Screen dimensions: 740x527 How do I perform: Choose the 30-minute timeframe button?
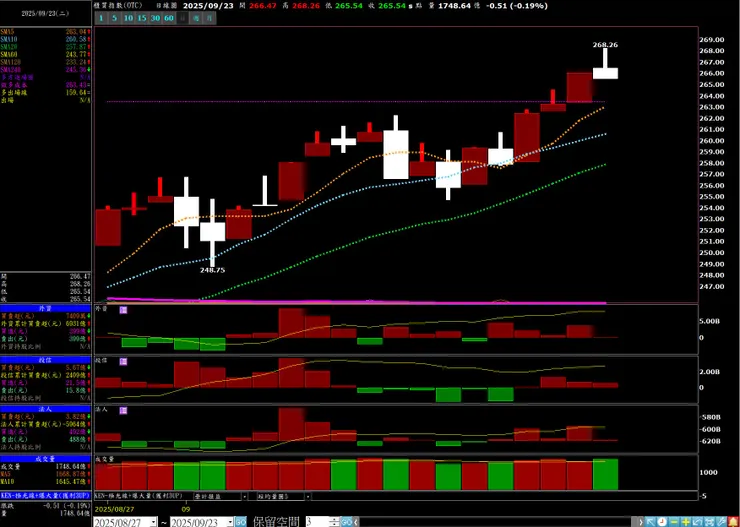(155, 18)
